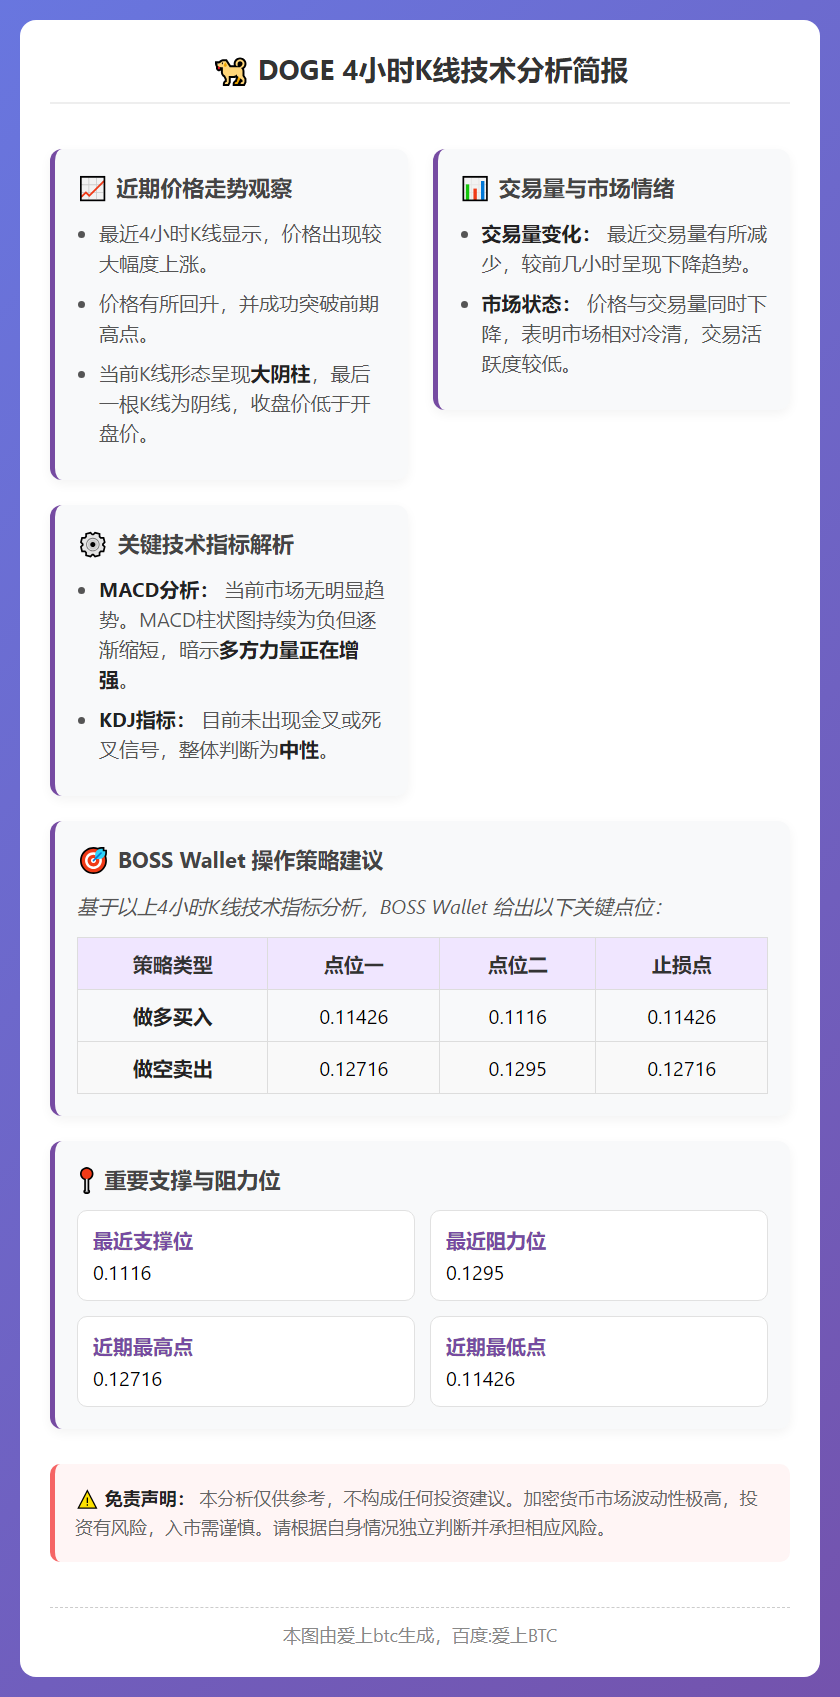Image resolution: width=840 pixels, height=1697 pixels.
Task: Click the bullet 最近4小时K线显示
Action: click(240, 249)
